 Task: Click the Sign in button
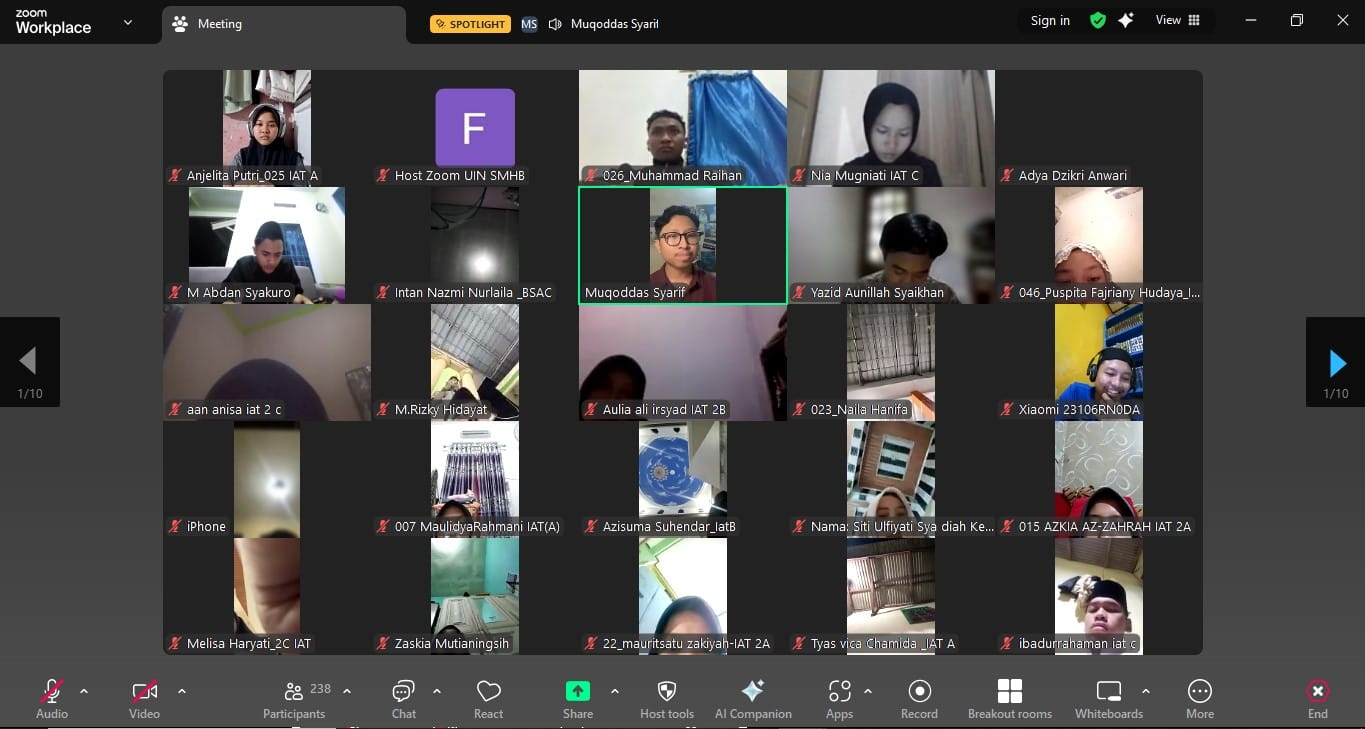pos(1050,21)
